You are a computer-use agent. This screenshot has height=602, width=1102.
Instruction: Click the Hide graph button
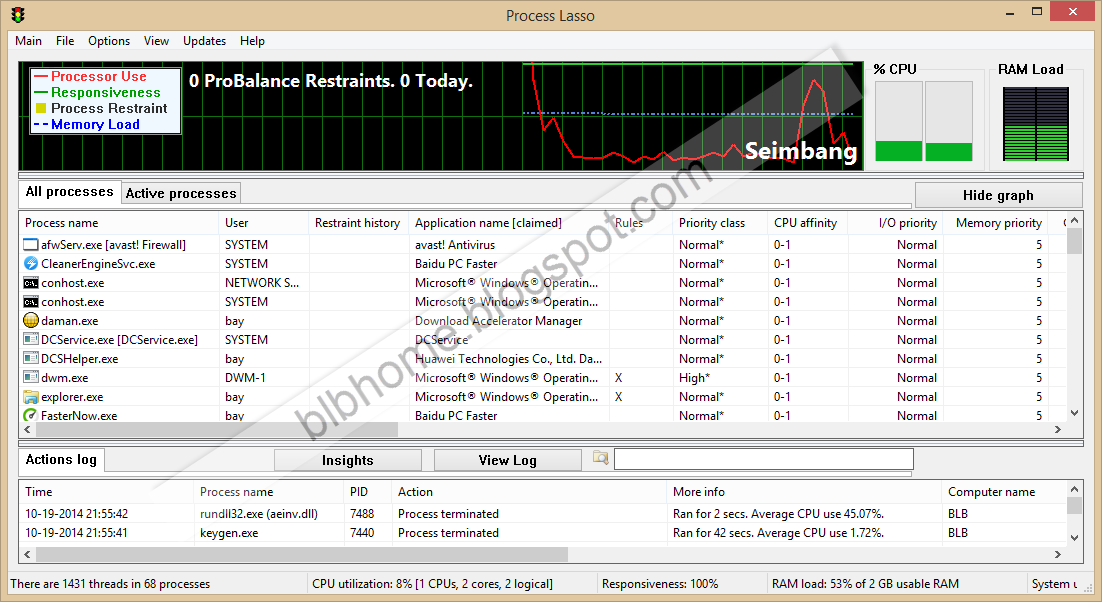pos(998,195)
